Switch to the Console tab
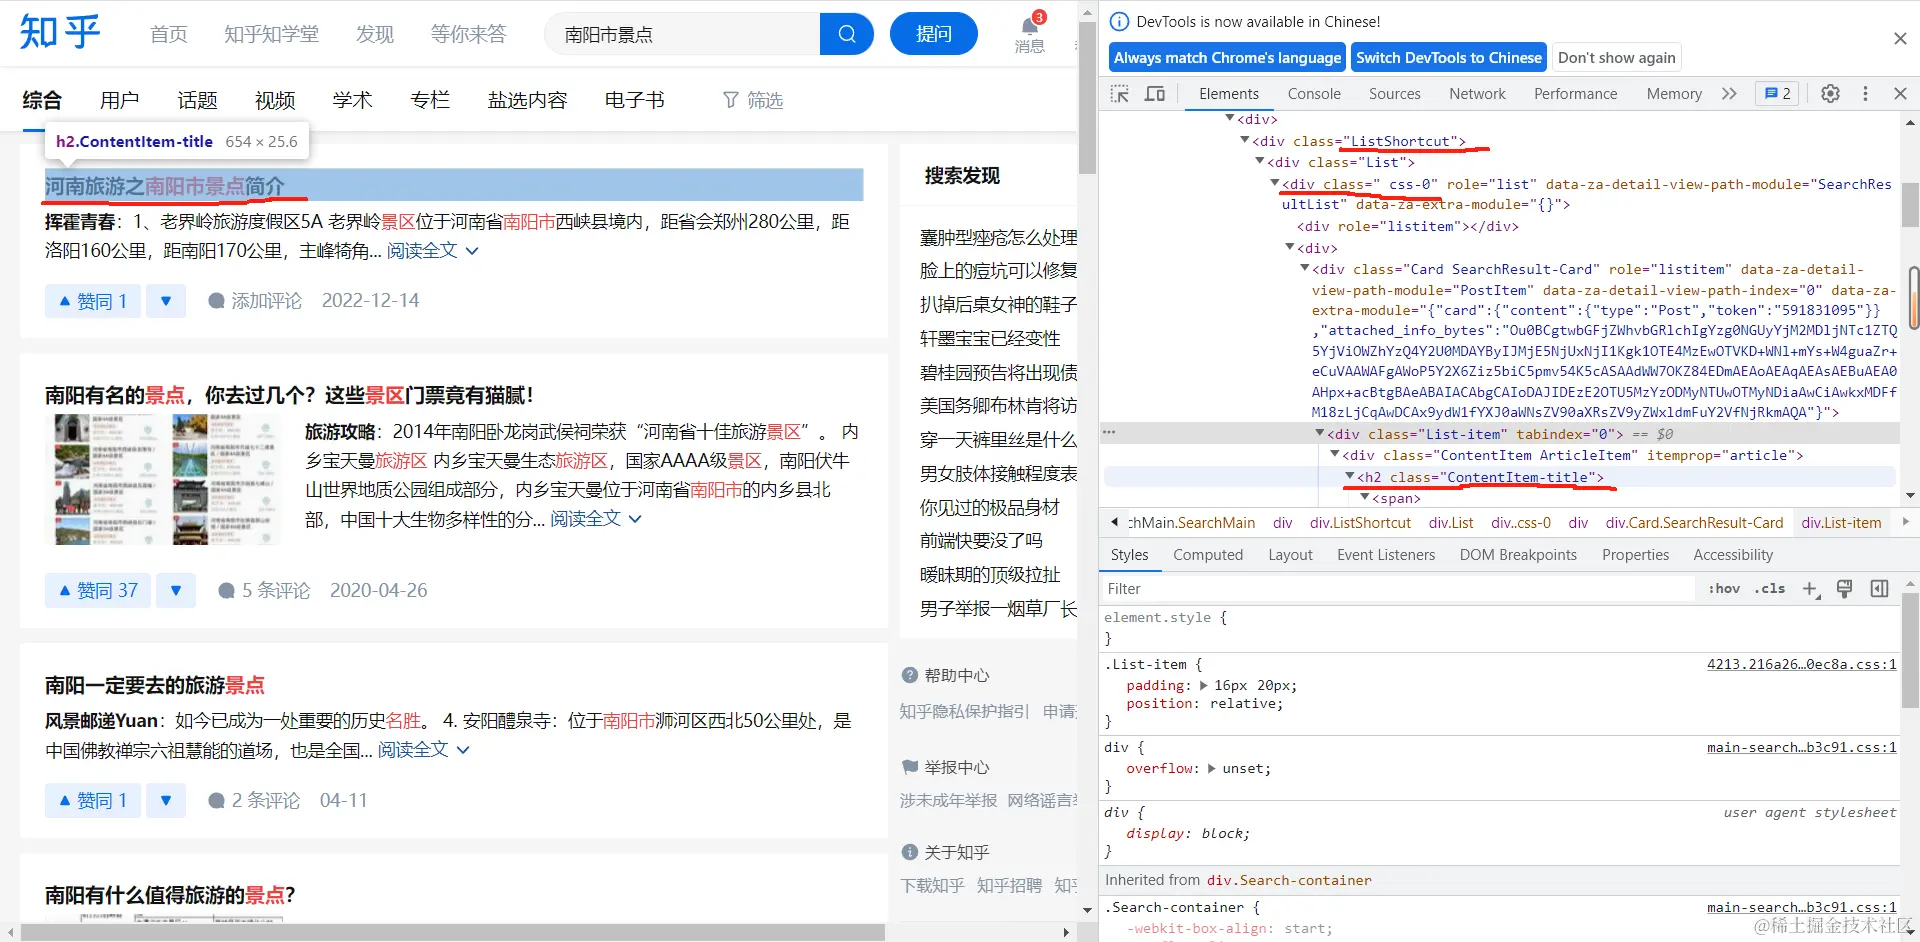The height and width of the screenshot is (942, 1920). click(x=1314, y=94)
